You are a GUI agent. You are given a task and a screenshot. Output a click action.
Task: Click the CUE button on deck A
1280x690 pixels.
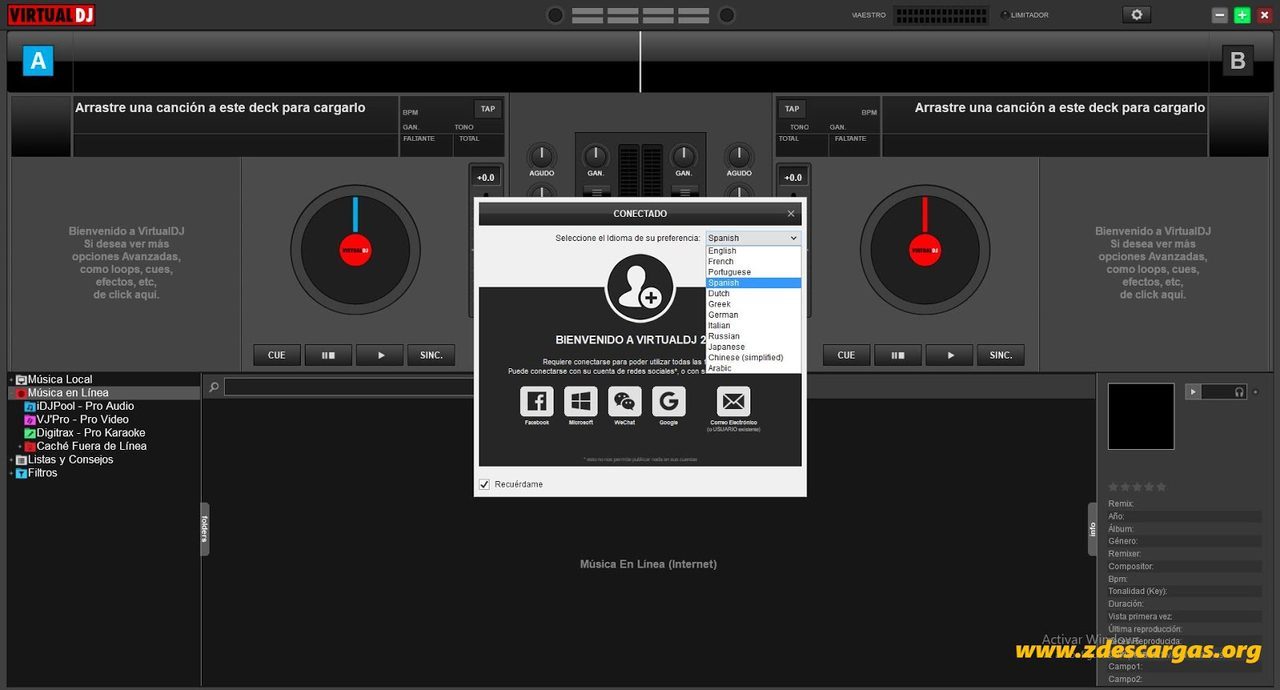[x=277, y=355]
